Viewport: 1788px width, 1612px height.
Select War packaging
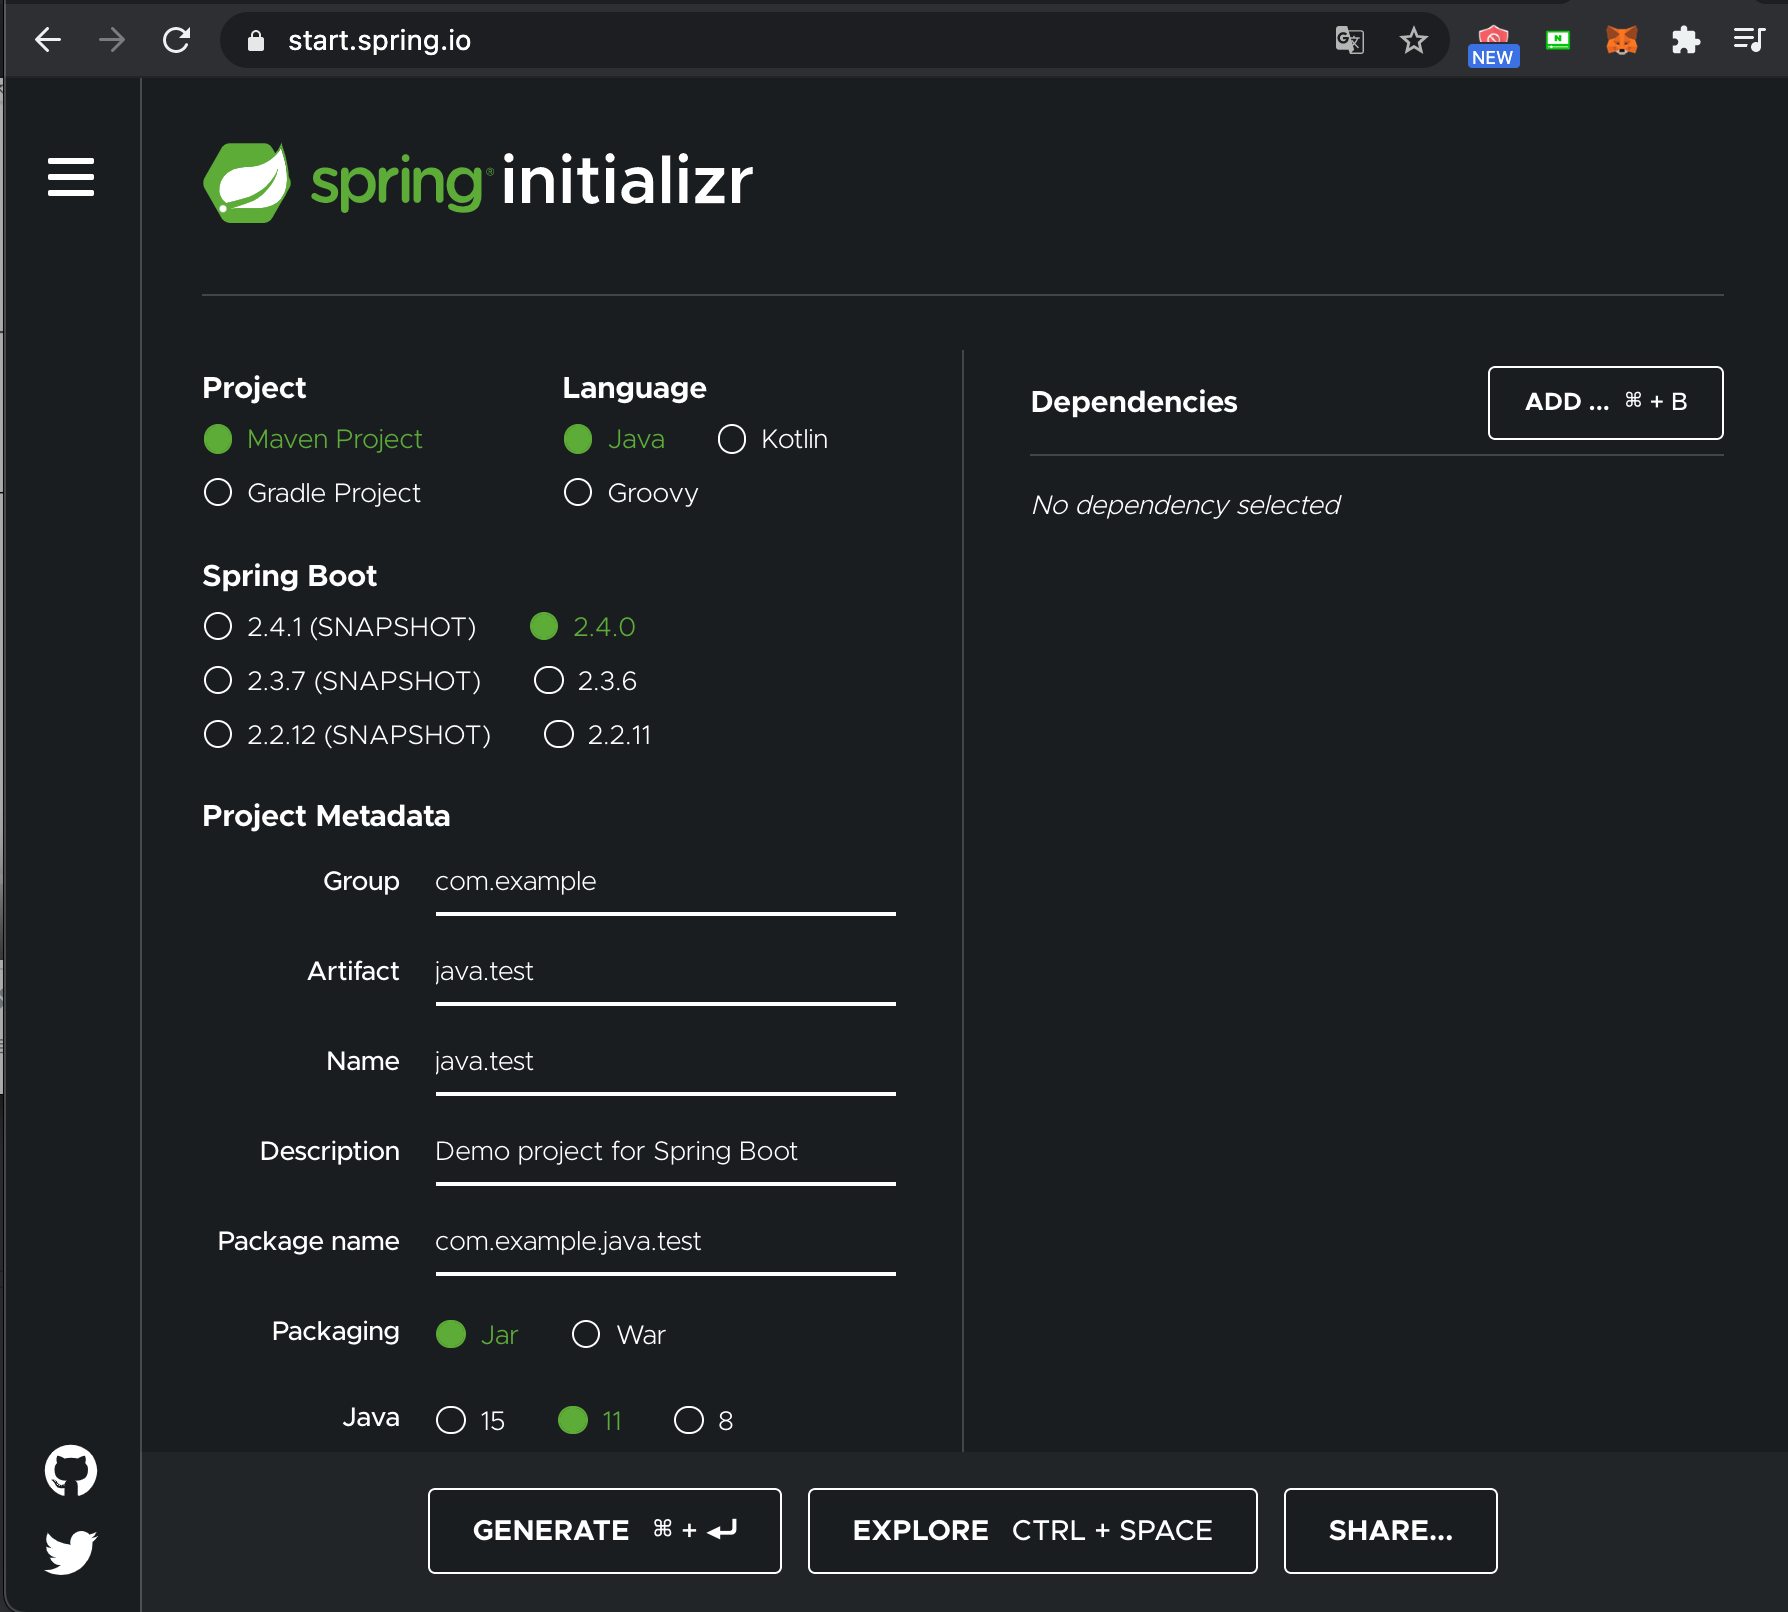[x=619, y=1335]
